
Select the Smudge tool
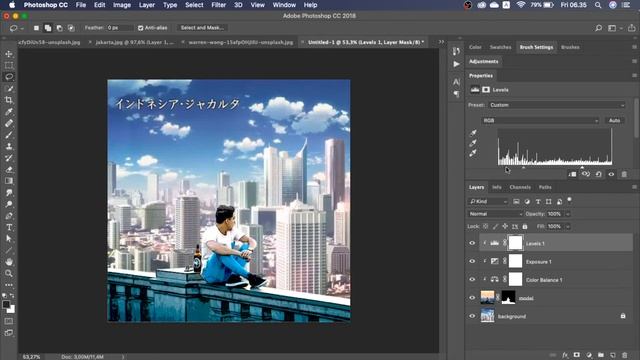tap(9, 193)
